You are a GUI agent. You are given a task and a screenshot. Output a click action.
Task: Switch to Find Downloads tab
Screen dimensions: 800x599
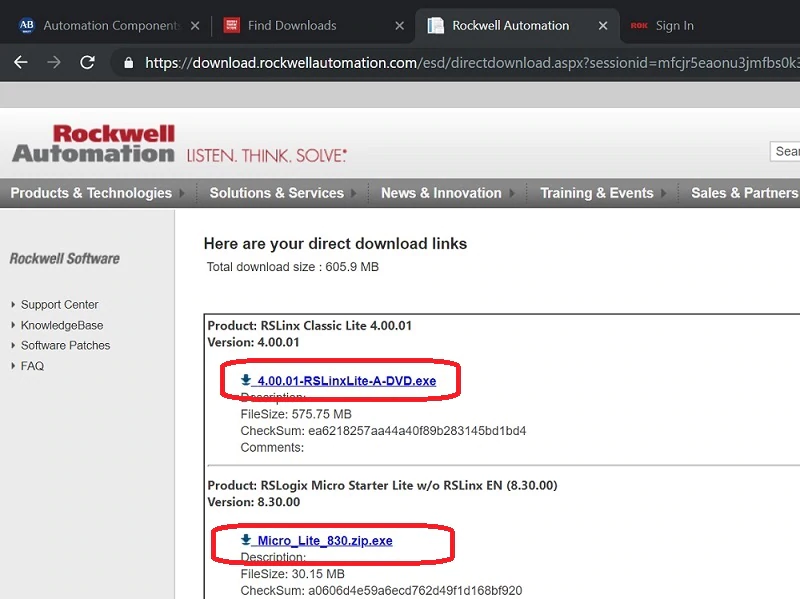tap(314, 26)
